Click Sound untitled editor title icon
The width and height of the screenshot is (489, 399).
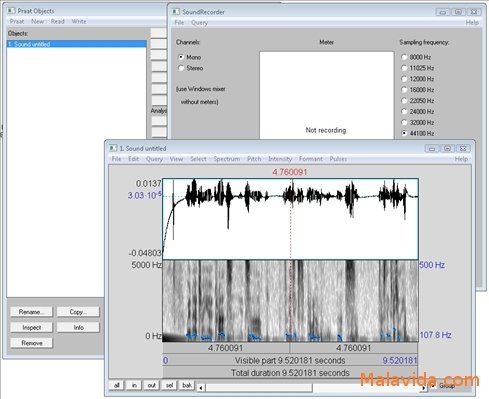tap(113, 148)
